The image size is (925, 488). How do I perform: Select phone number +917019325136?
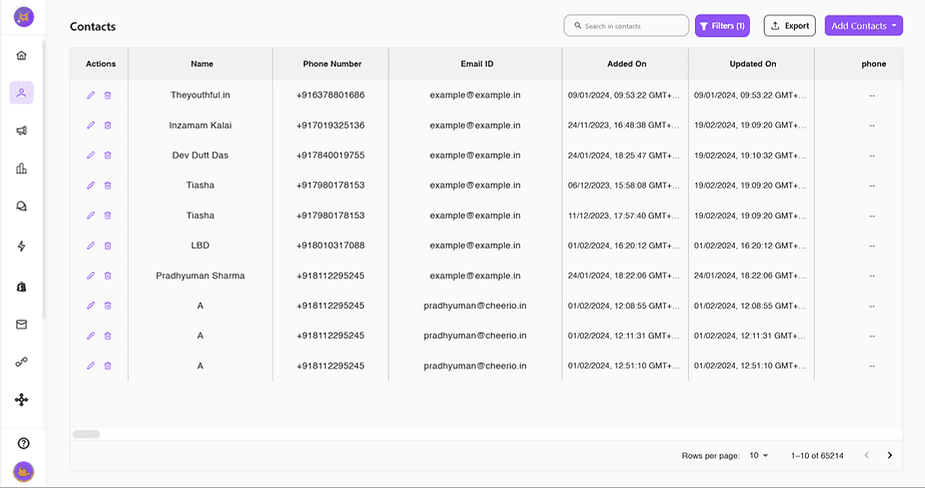tap(330, 125)
